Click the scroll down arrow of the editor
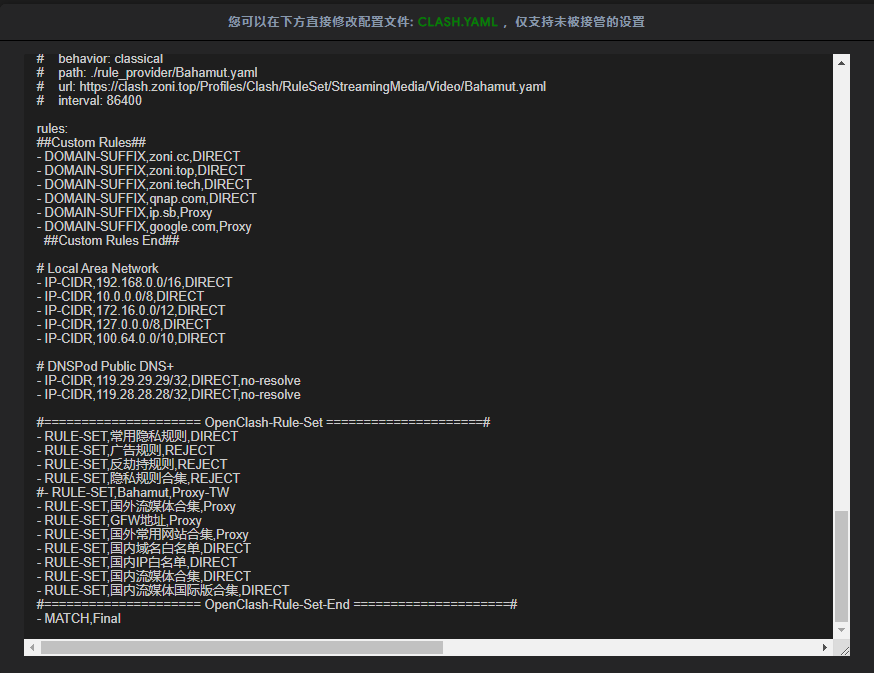874x673 pixels. [841, 630]
